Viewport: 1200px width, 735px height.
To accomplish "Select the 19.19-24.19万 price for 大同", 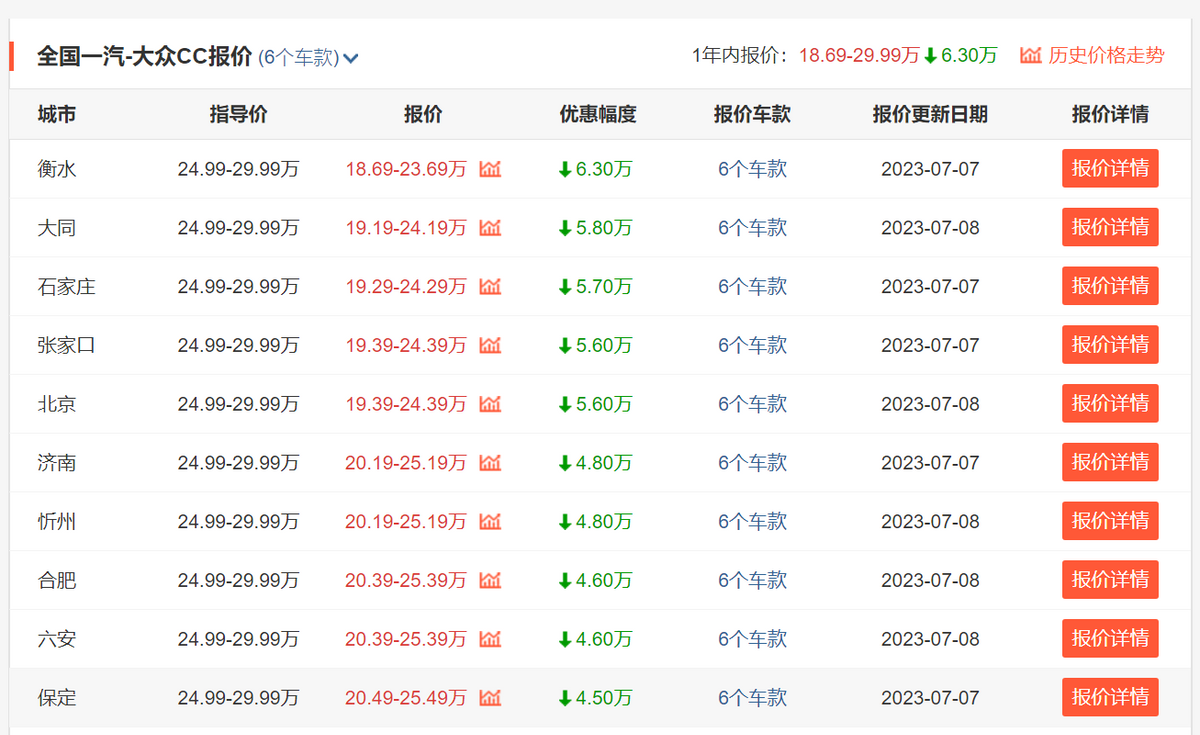I will pyautogui.click(x=406, y=228).
